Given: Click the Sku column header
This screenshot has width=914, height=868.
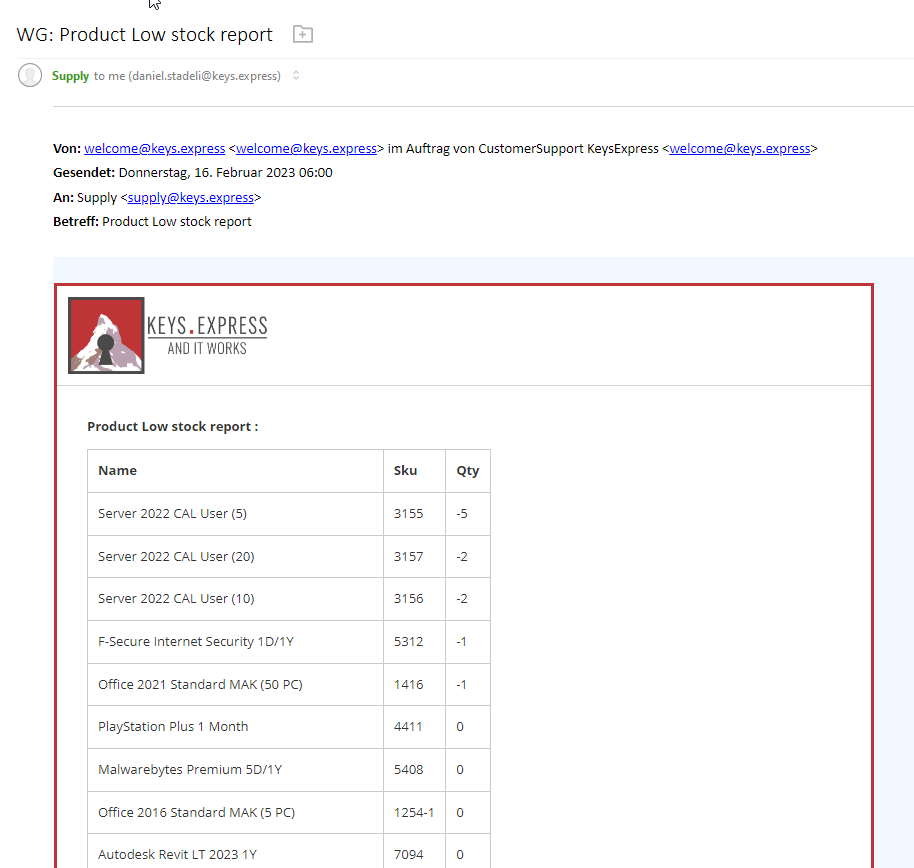Looking at the screenshot, I should click(x=405, y=470).
